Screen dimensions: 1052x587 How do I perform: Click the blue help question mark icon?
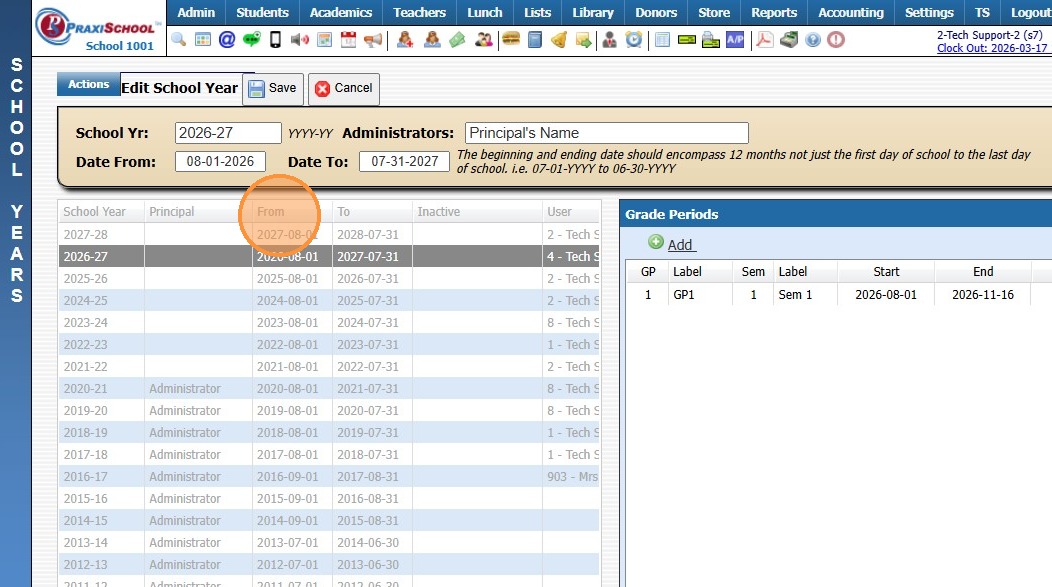[812, 40]
